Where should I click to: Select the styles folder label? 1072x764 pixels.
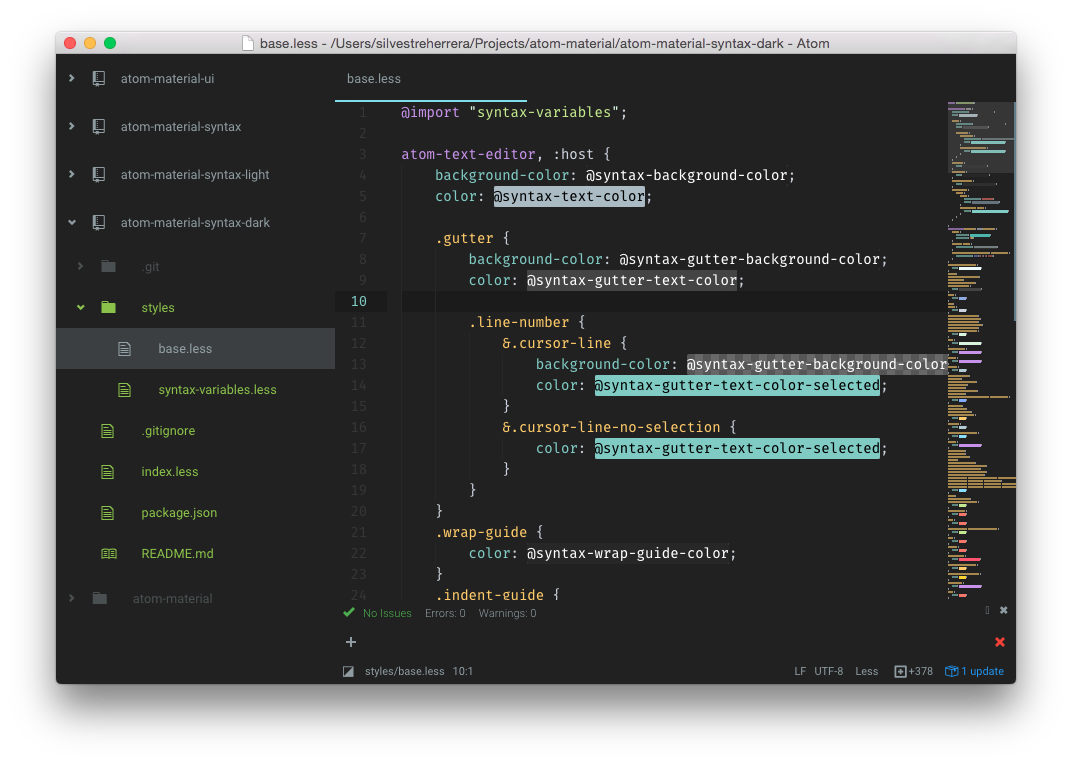[x=158, y=308]
